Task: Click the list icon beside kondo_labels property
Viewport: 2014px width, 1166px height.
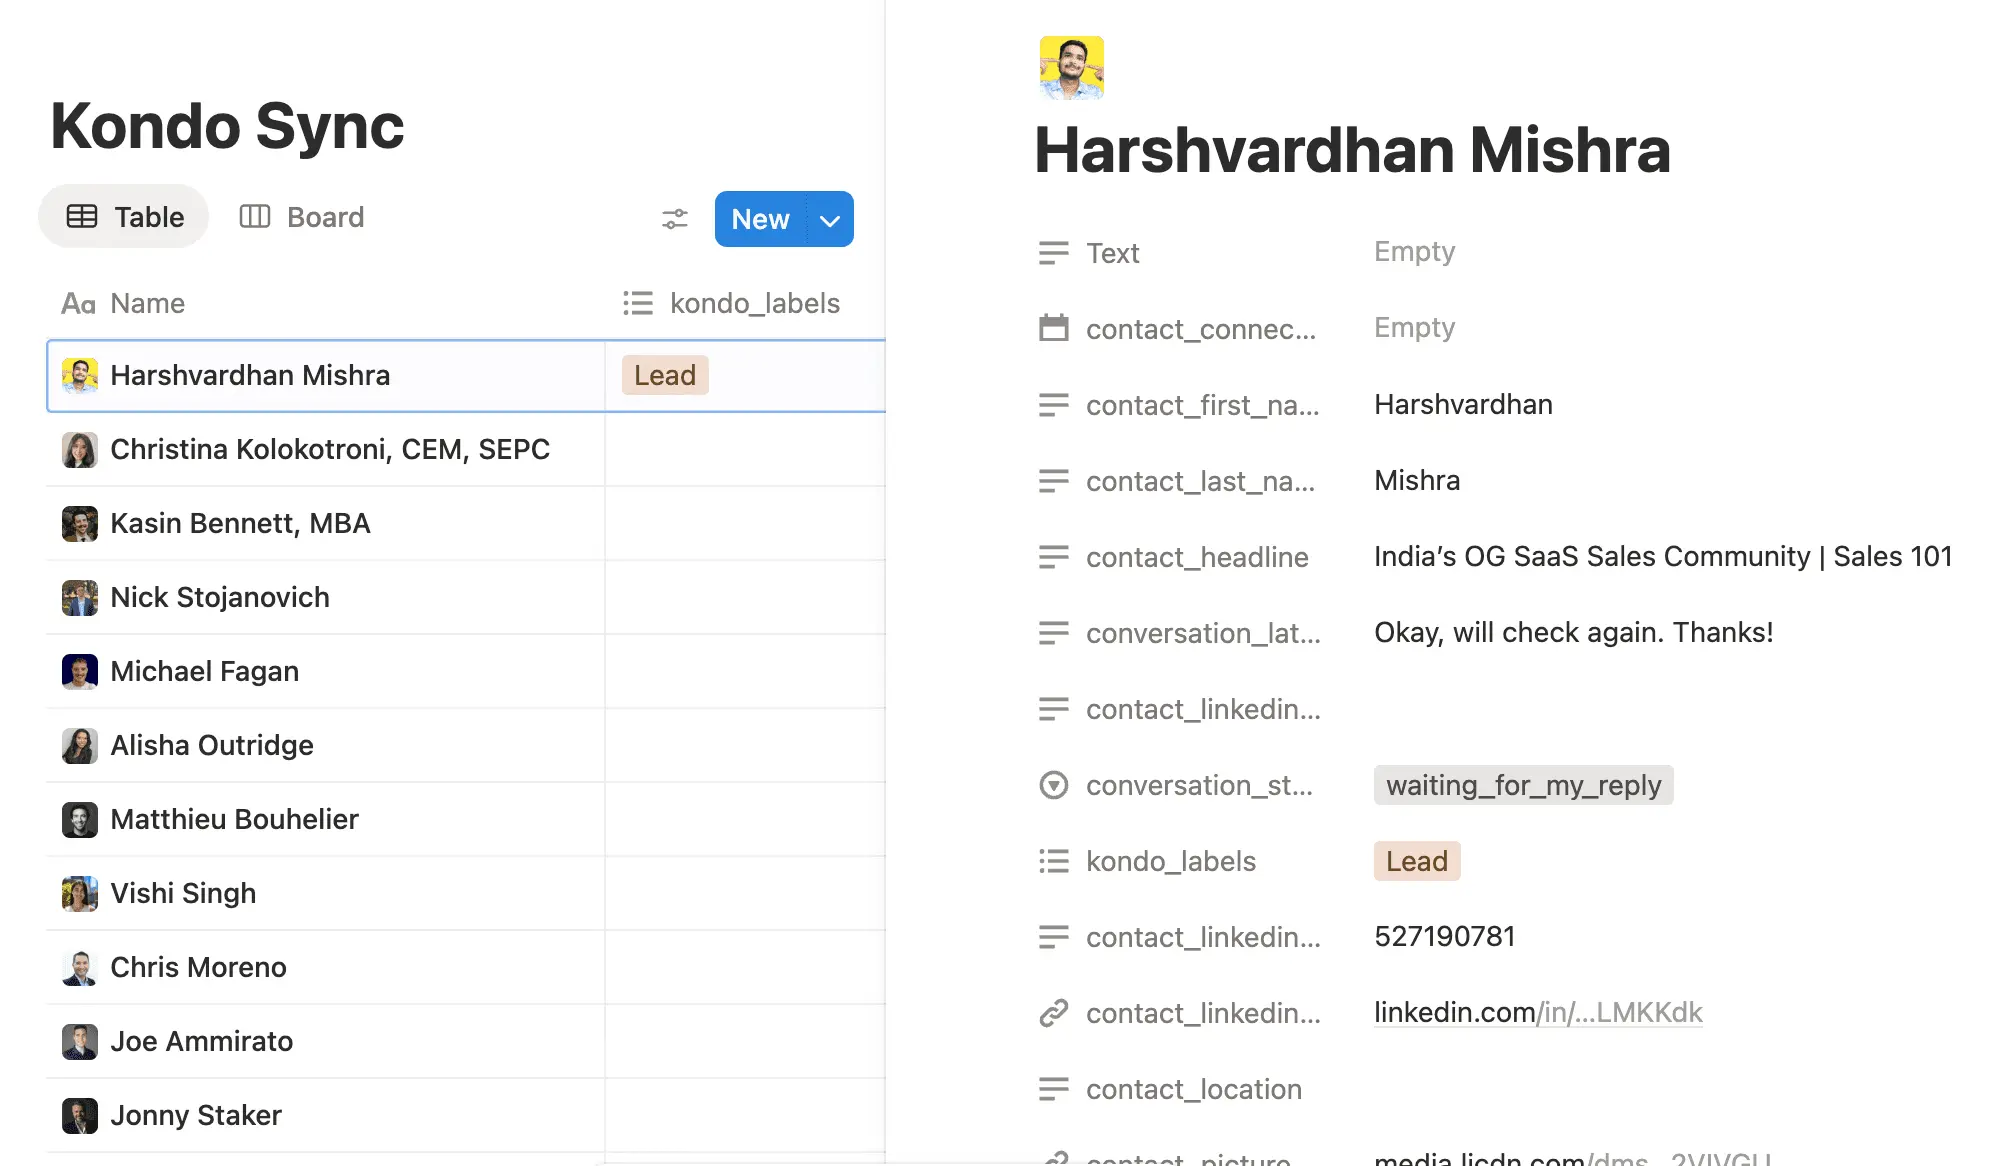Action: 1053,861
